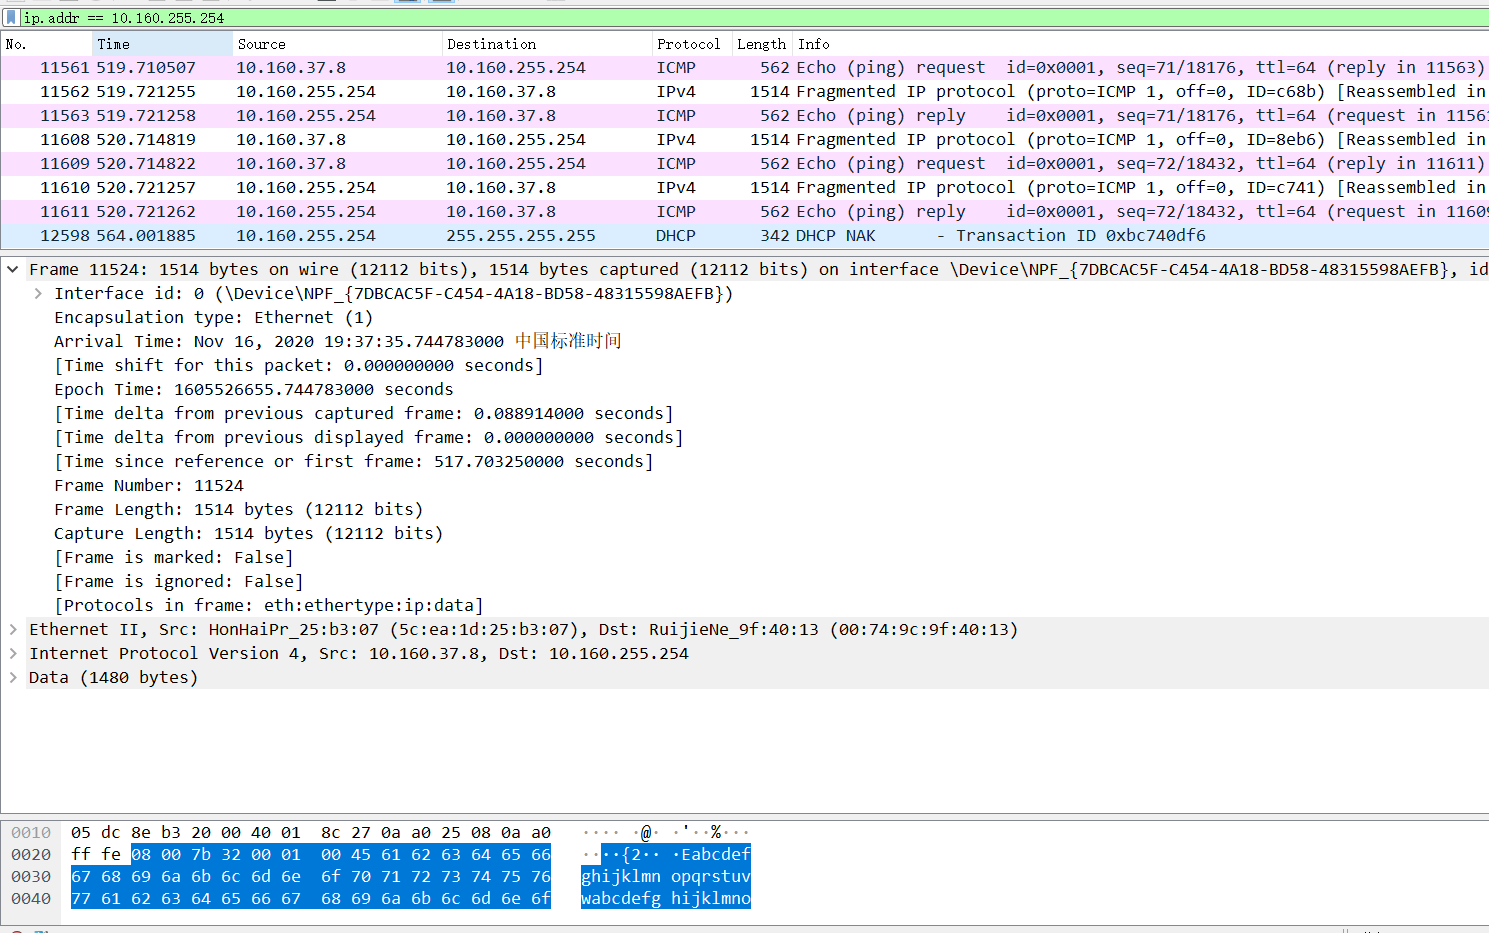Viewport: 1489px width, 933px height.
Task: Select time delta from previous captured frame
Action: (x=363, y=413)
